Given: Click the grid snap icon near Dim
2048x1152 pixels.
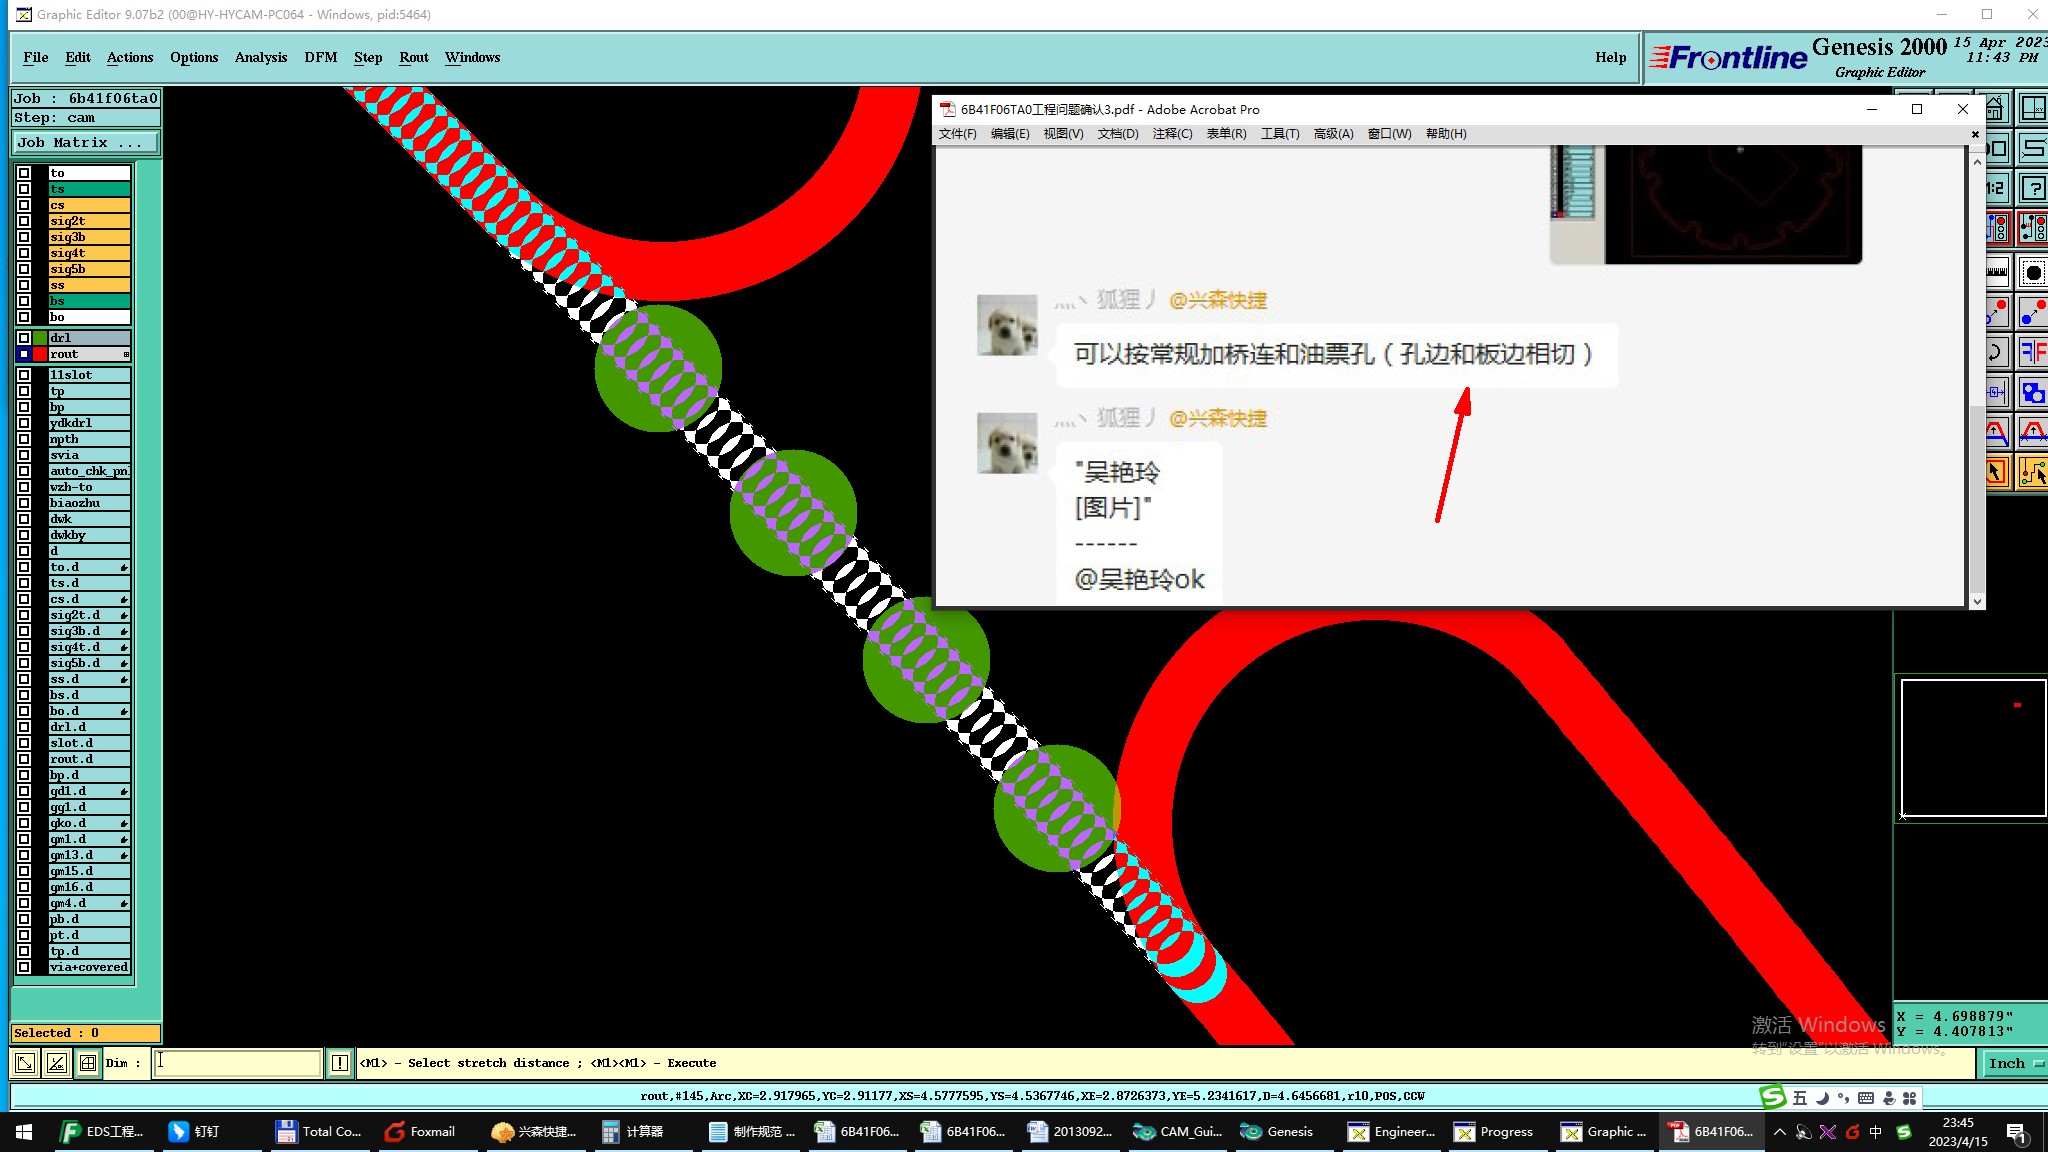Looking at the screenshot, I should [x=88, y=1063].
